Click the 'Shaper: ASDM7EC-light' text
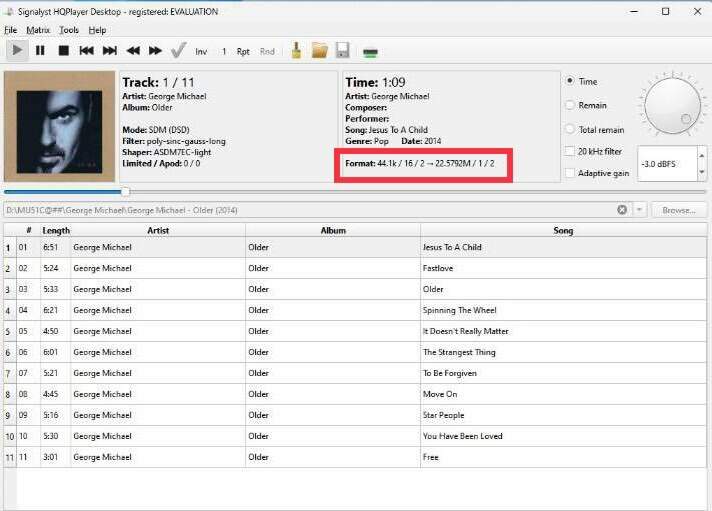The image size is (712, 511). 166,152
